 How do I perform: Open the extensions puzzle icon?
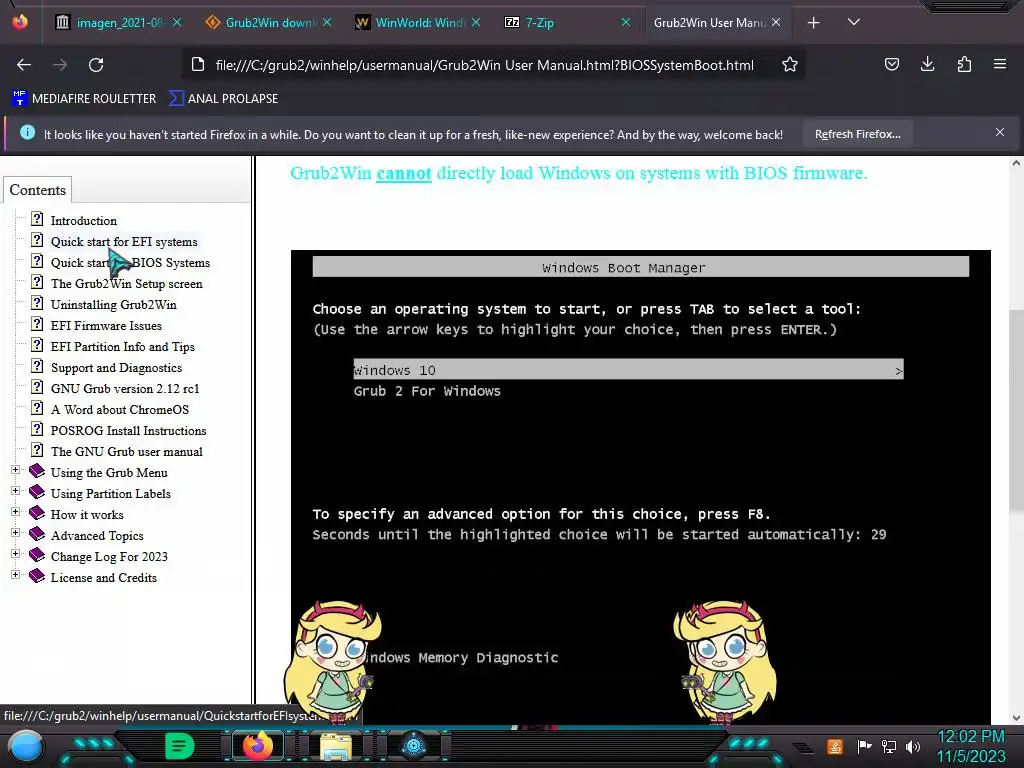point(964,64)
